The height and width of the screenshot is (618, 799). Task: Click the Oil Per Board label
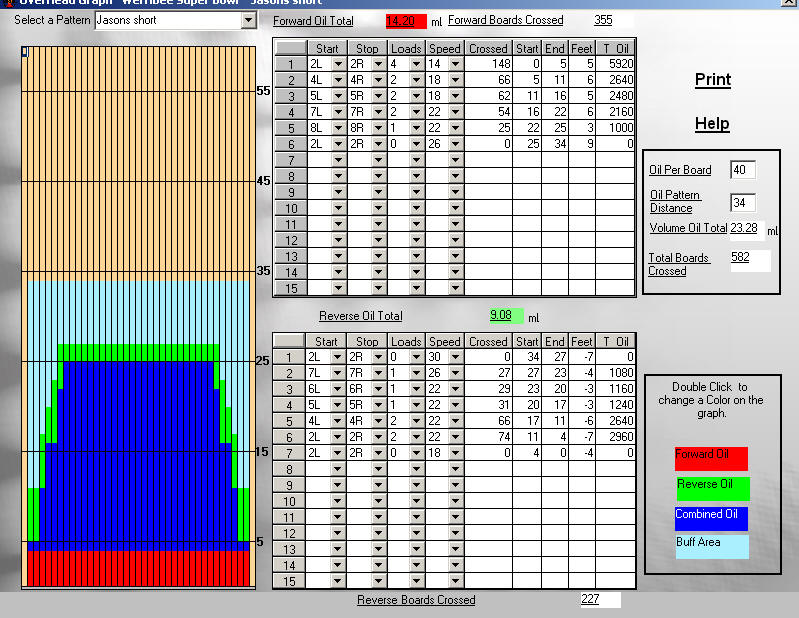(680, 170)
